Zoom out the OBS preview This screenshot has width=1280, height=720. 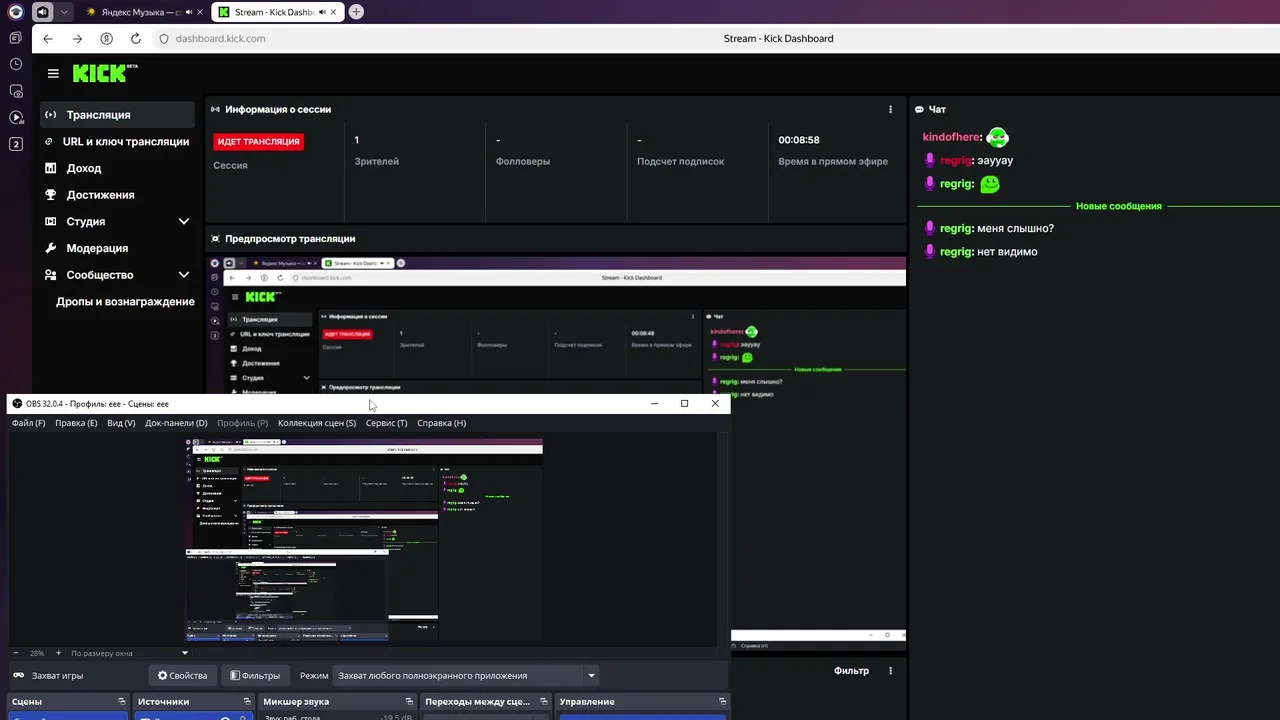16,653
